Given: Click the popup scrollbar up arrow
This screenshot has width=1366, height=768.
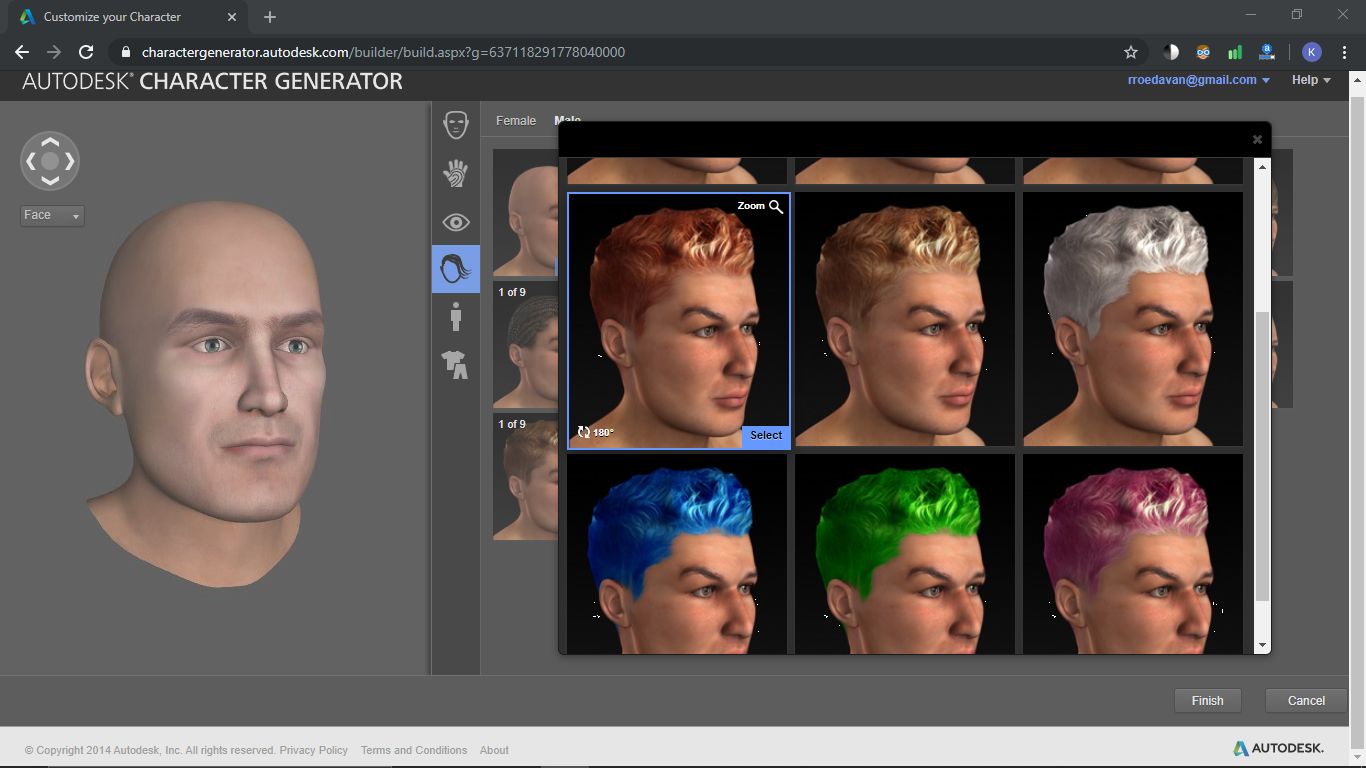Looking at the screenshot, I should [1263, 166].
